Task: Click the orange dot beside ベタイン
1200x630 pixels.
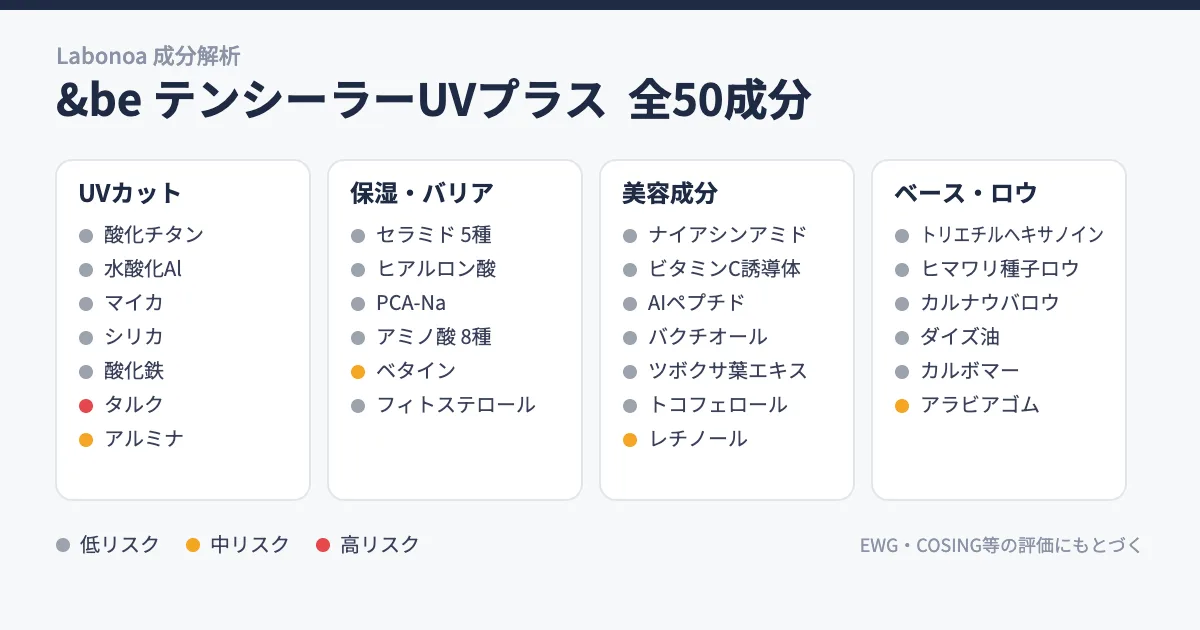Action: pos(358,371)
